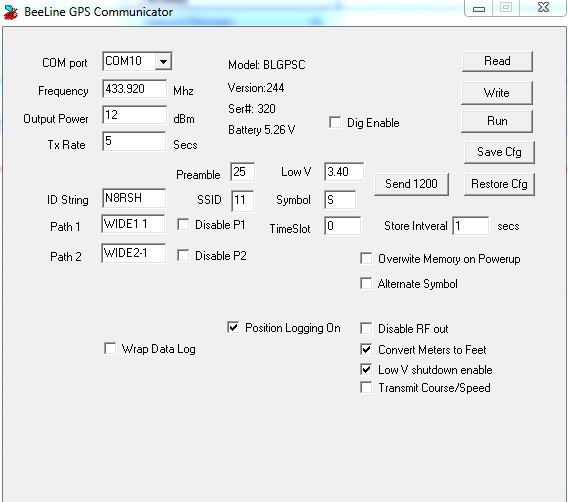Click the Save Cfg button

pyautogui.click(x=499, y=152)
